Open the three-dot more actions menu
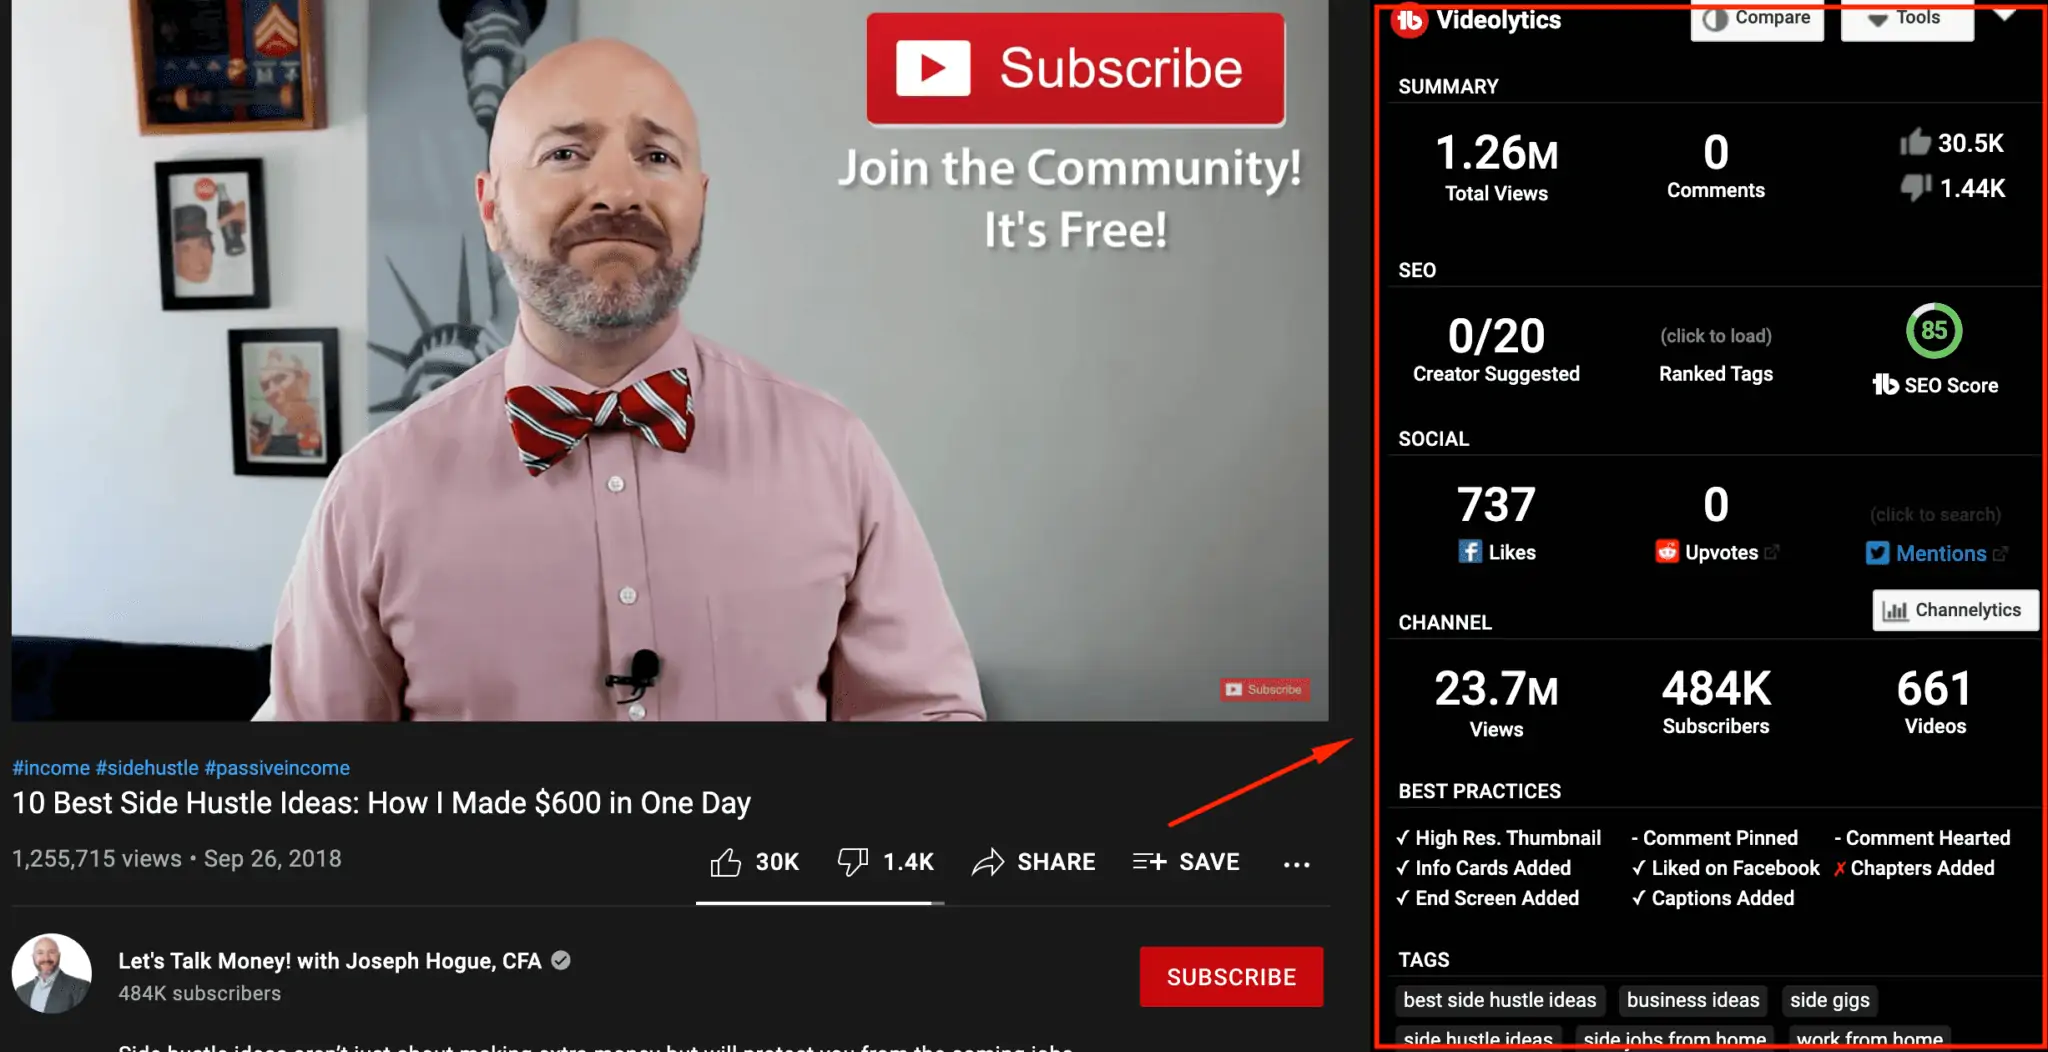This screenshot has width=2048, height=1052. pos(1296,864)
